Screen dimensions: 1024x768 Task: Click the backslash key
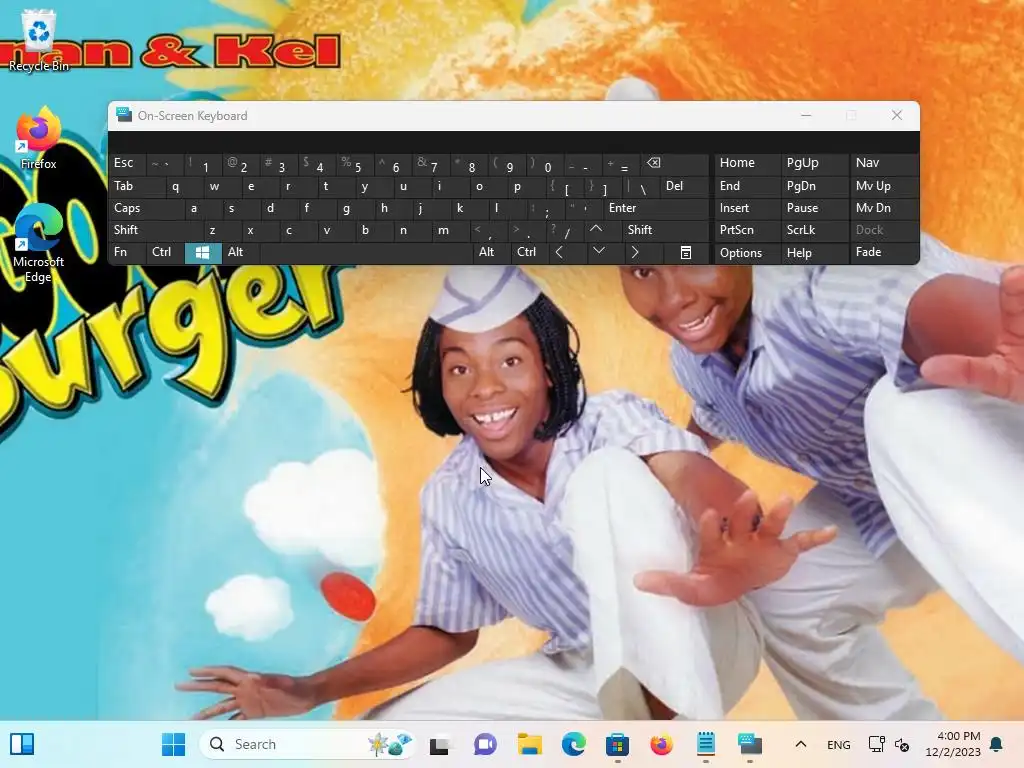pos(640,187)
